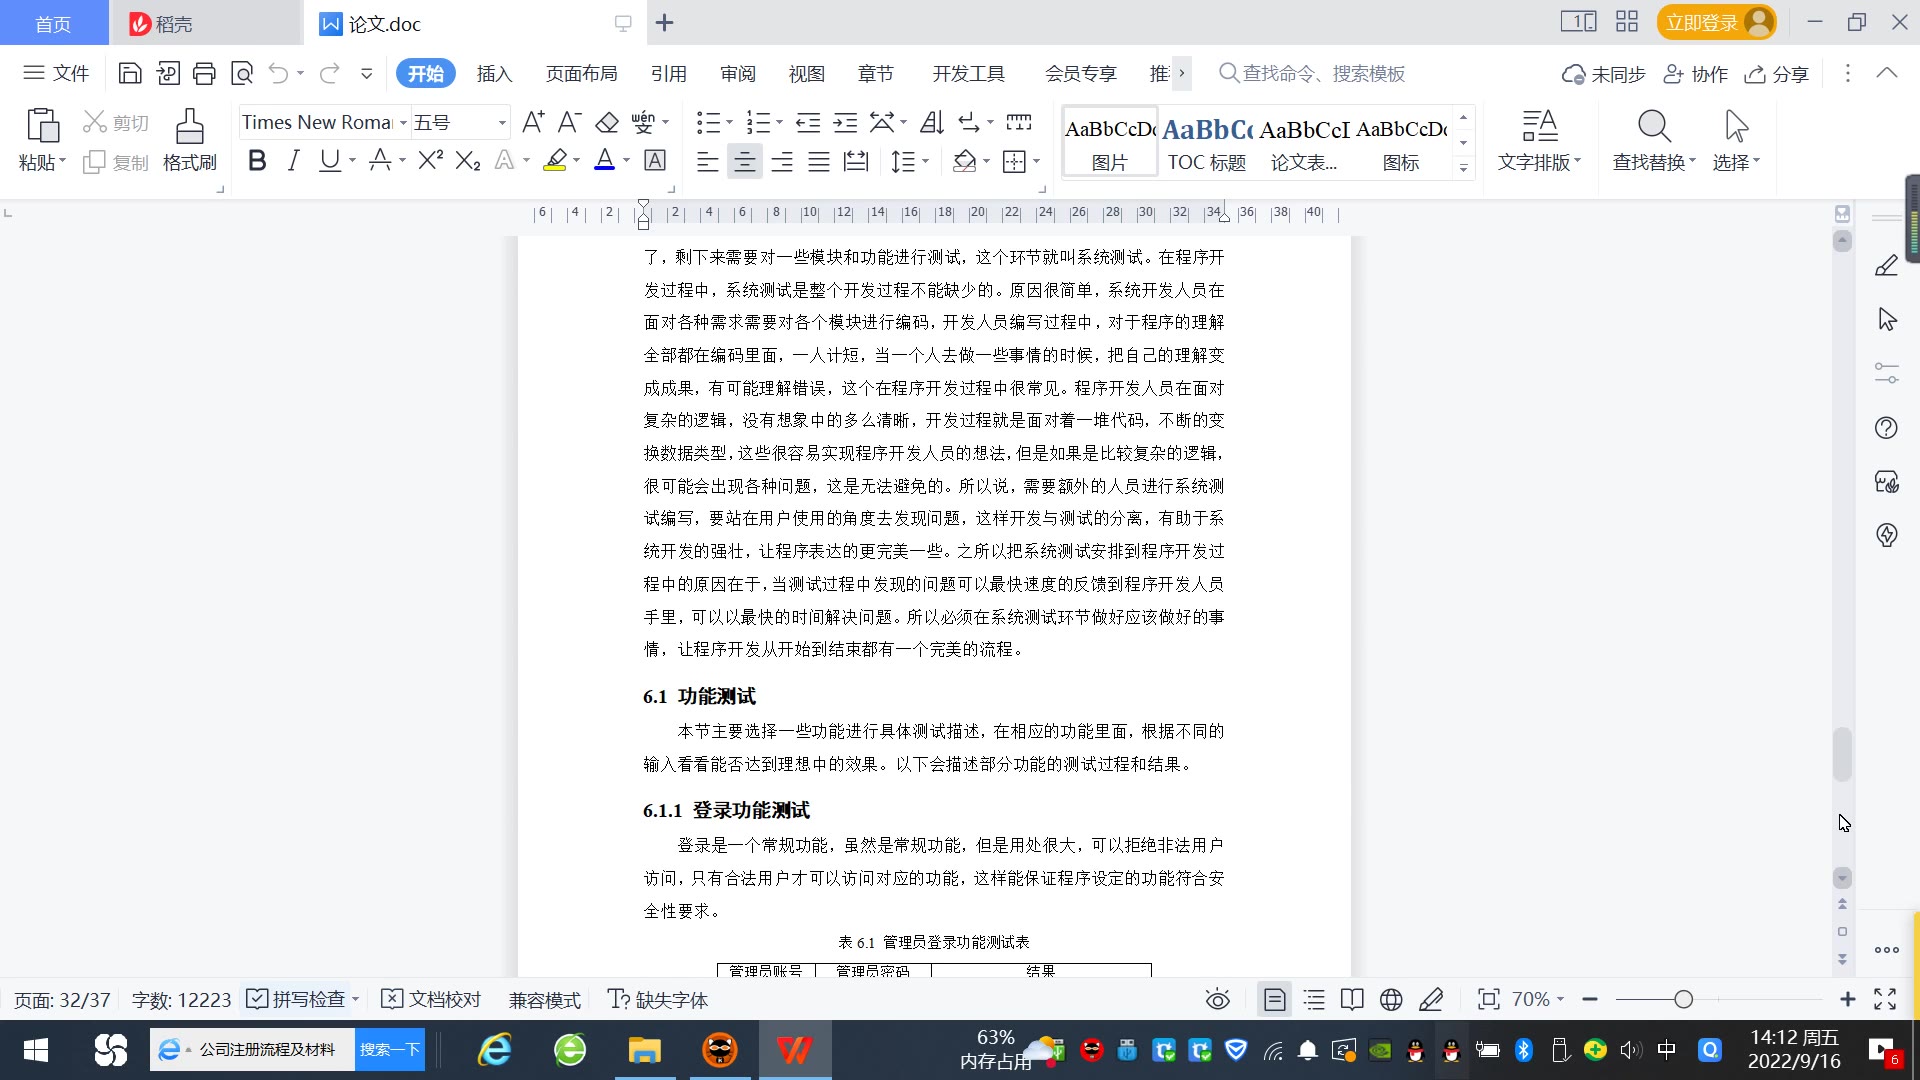Toggle spell check (拼写检查) in status bar
The height and width of the screenshot is (1080, 1920).
pyautogui.click(x=297, y=999)
